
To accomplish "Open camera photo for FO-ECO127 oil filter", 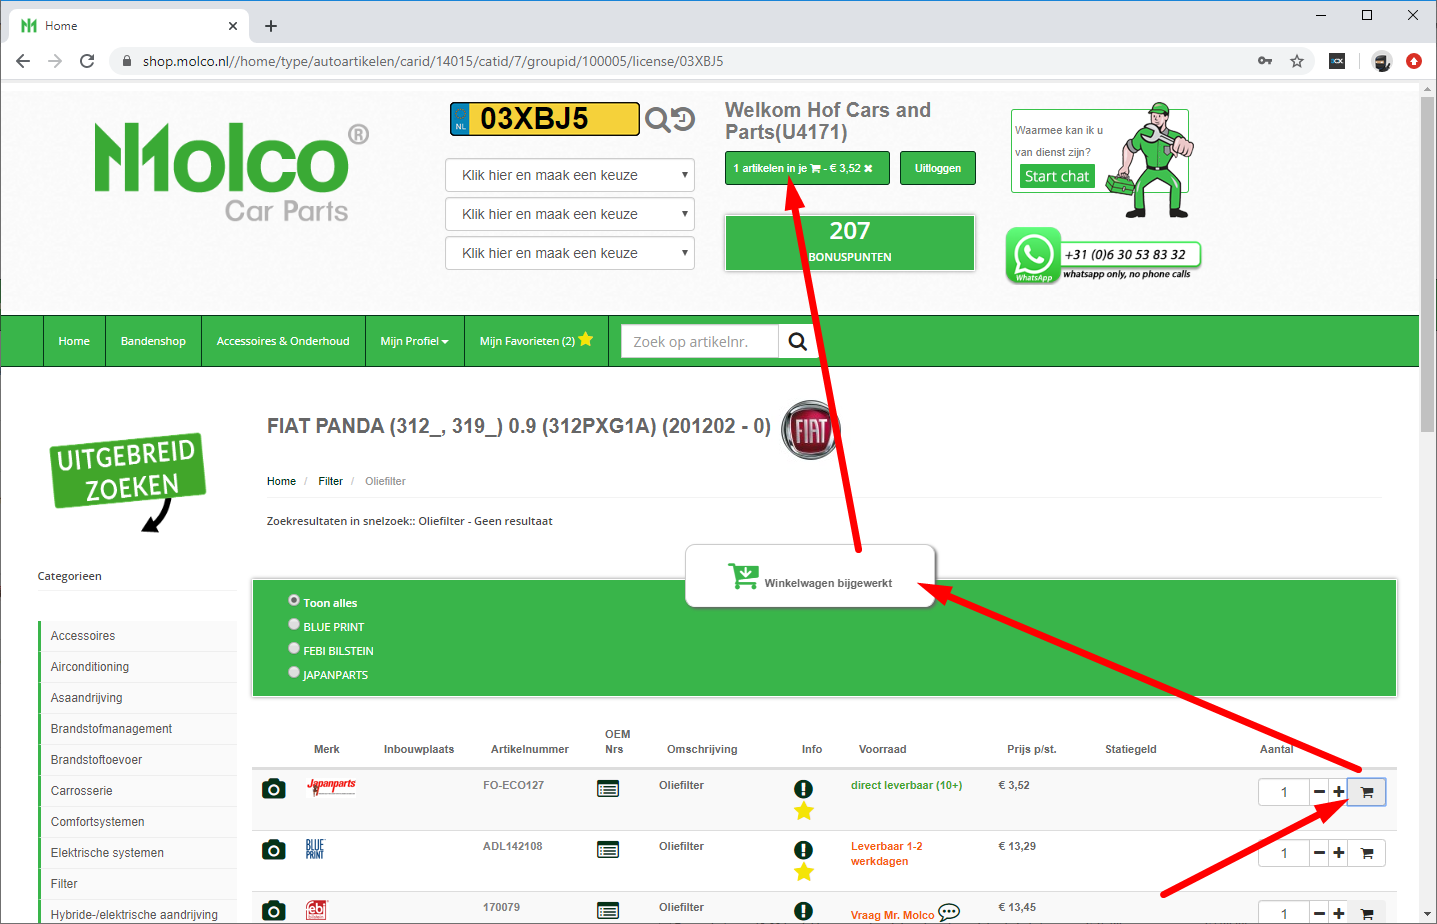I will pos(274,789).
